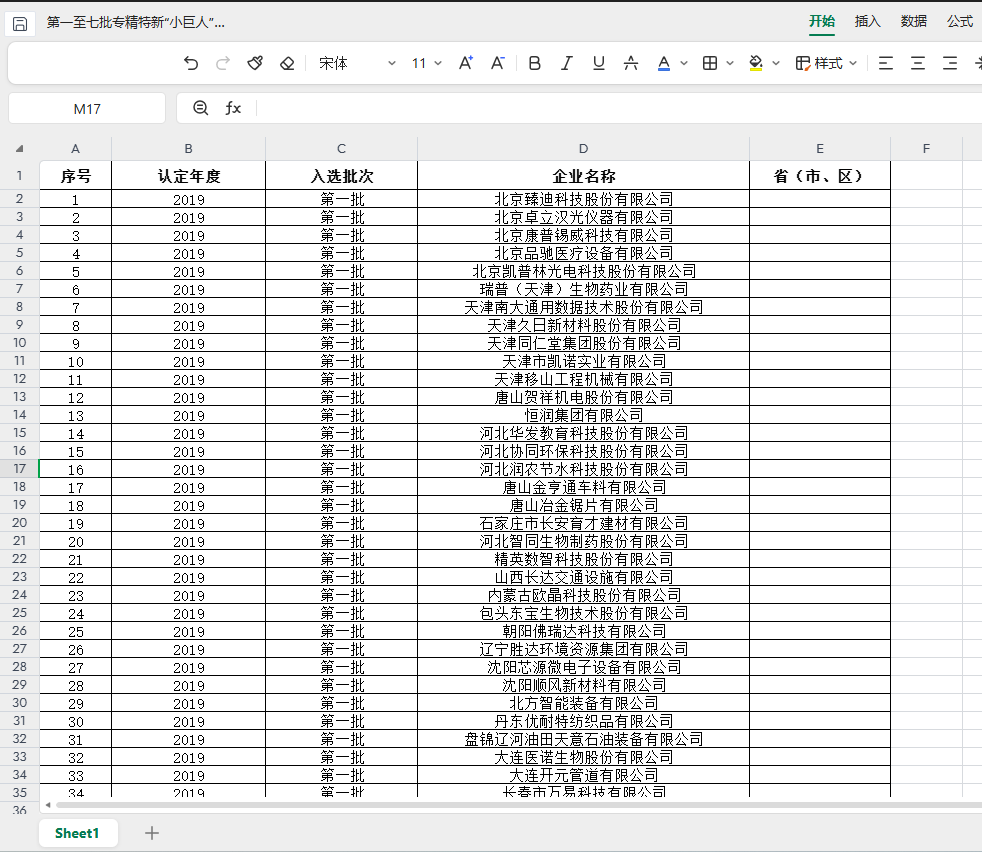Click the horizontal scrollbar track
The height and width of the screenshot is (852, 982).
pos(517,805)
